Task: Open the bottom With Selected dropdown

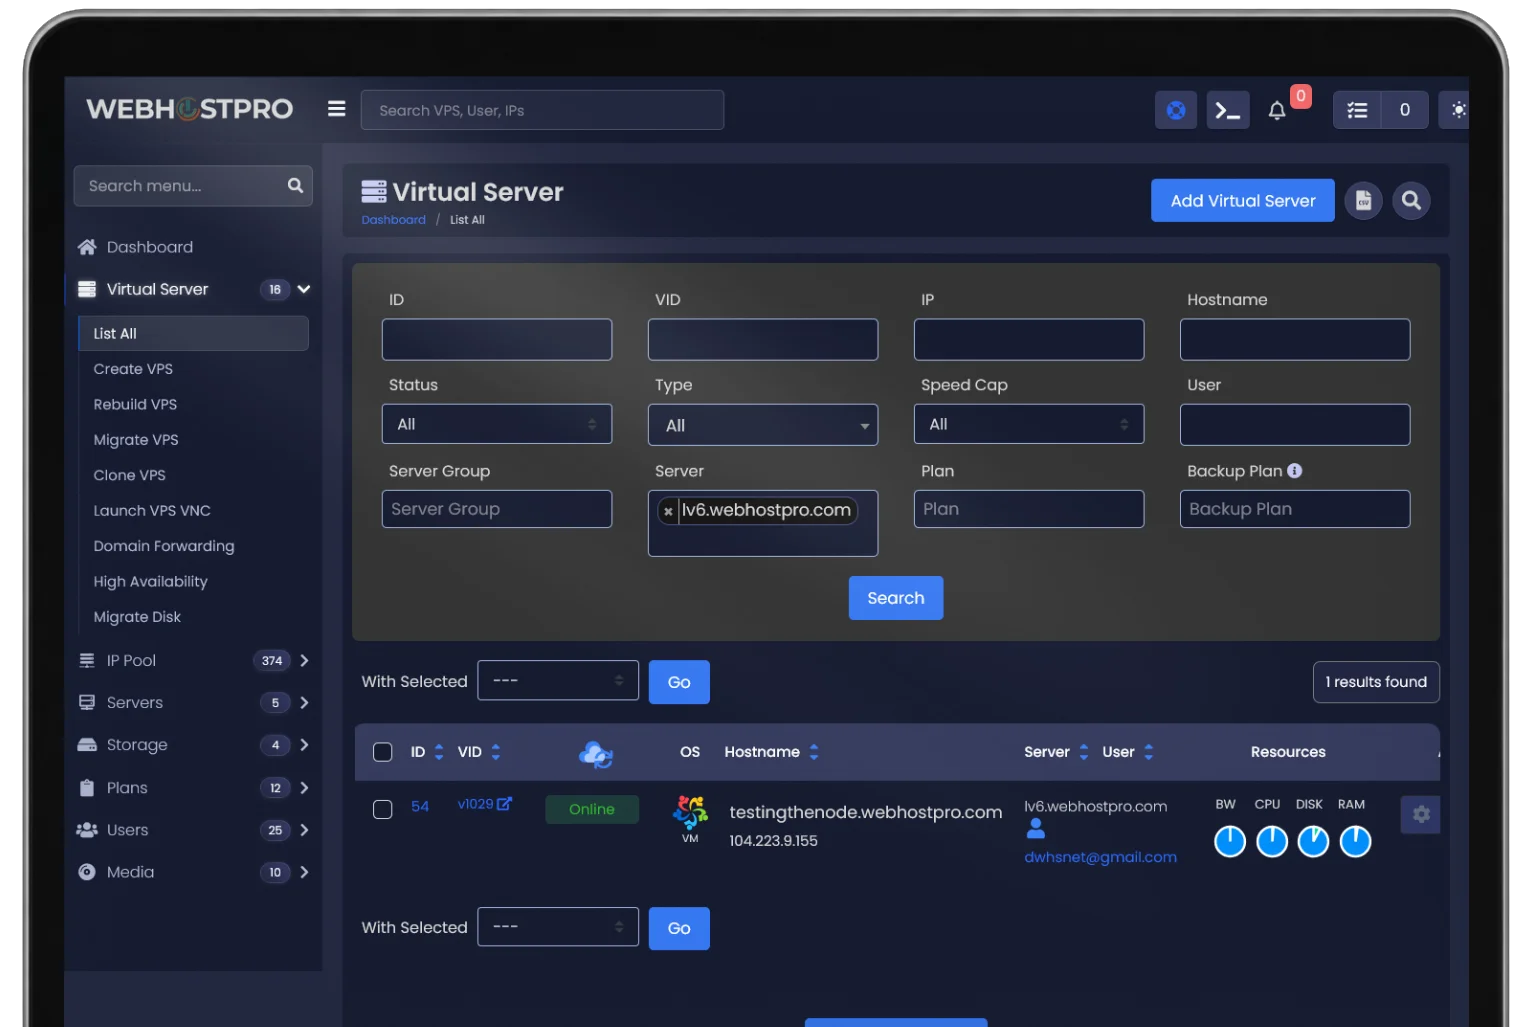Action: tap(558, 926)
